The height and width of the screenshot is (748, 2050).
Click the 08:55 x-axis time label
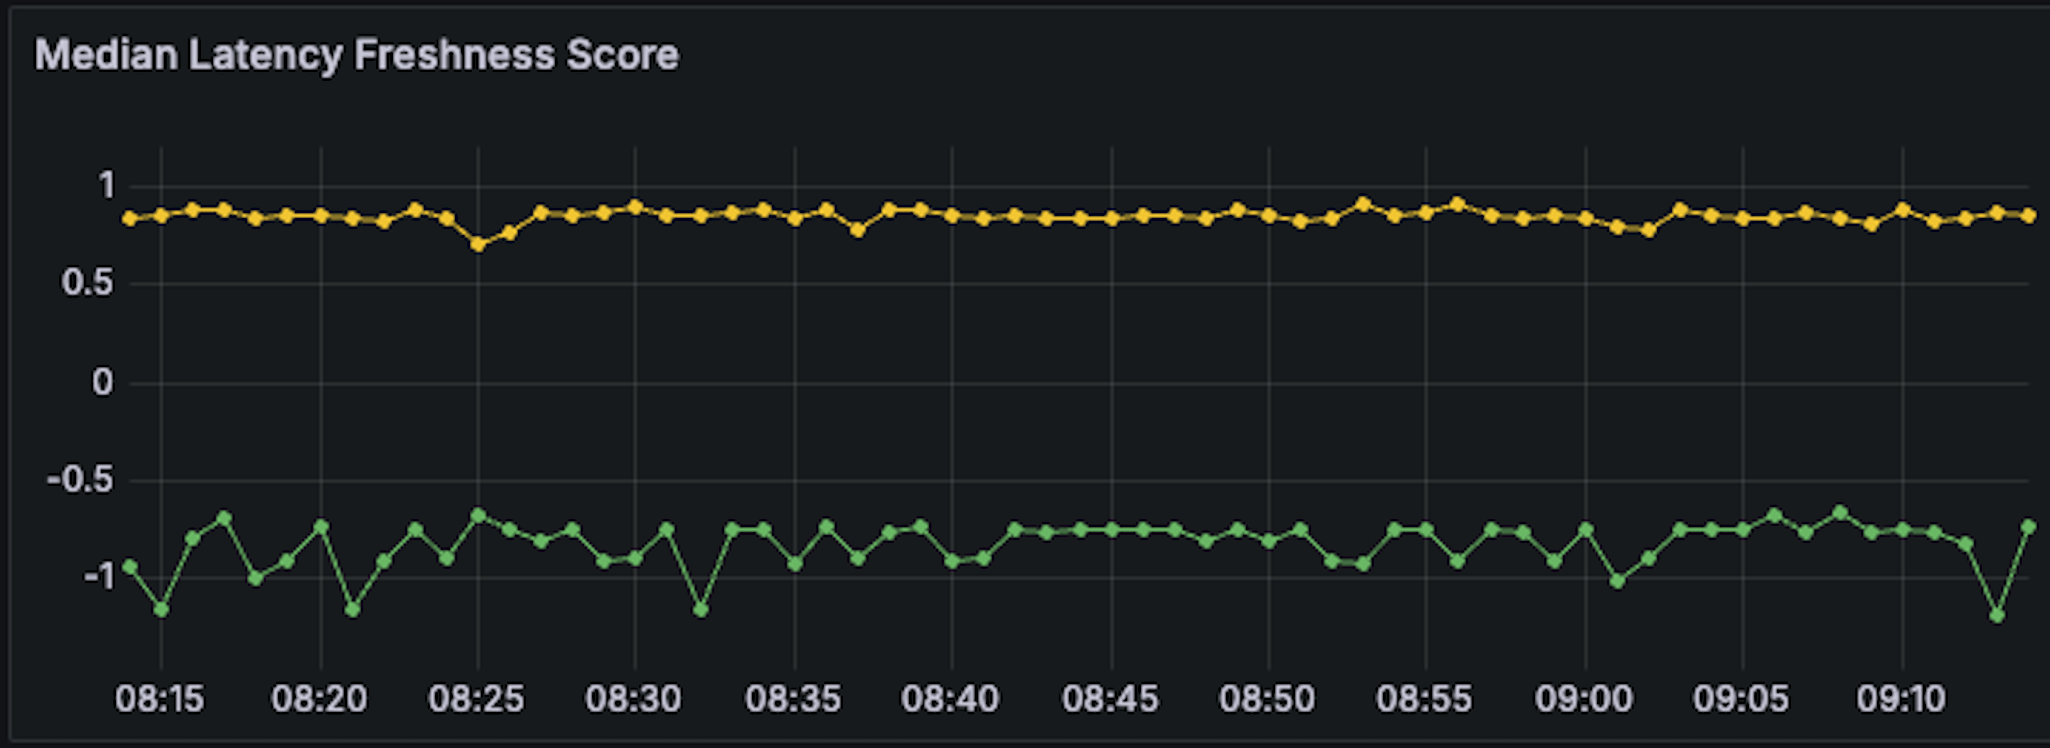click(1424, 698)
